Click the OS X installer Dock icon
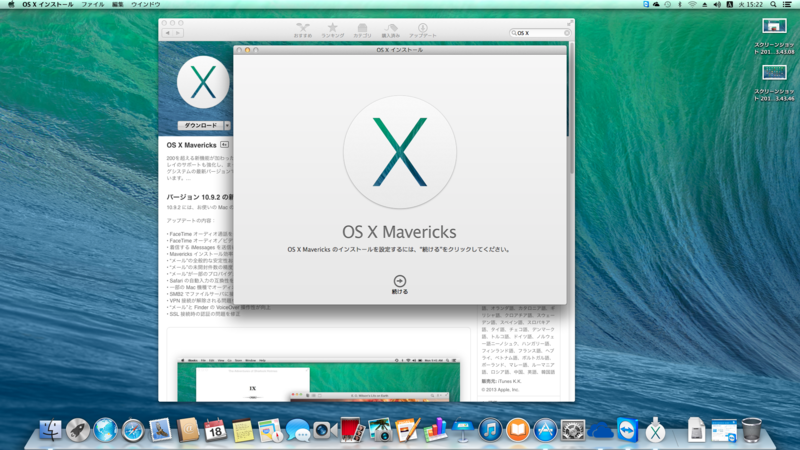The width and height of the screenshot is (800, 450). [655, 430]
